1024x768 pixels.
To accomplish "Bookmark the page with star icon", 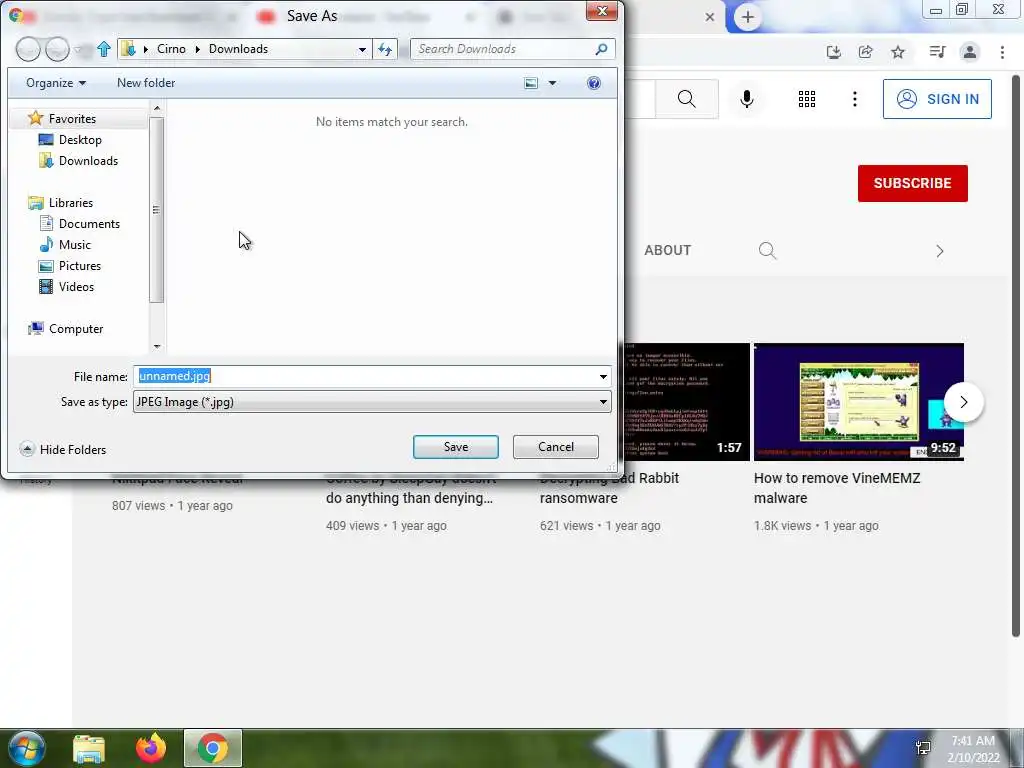I will coord(898,52).
